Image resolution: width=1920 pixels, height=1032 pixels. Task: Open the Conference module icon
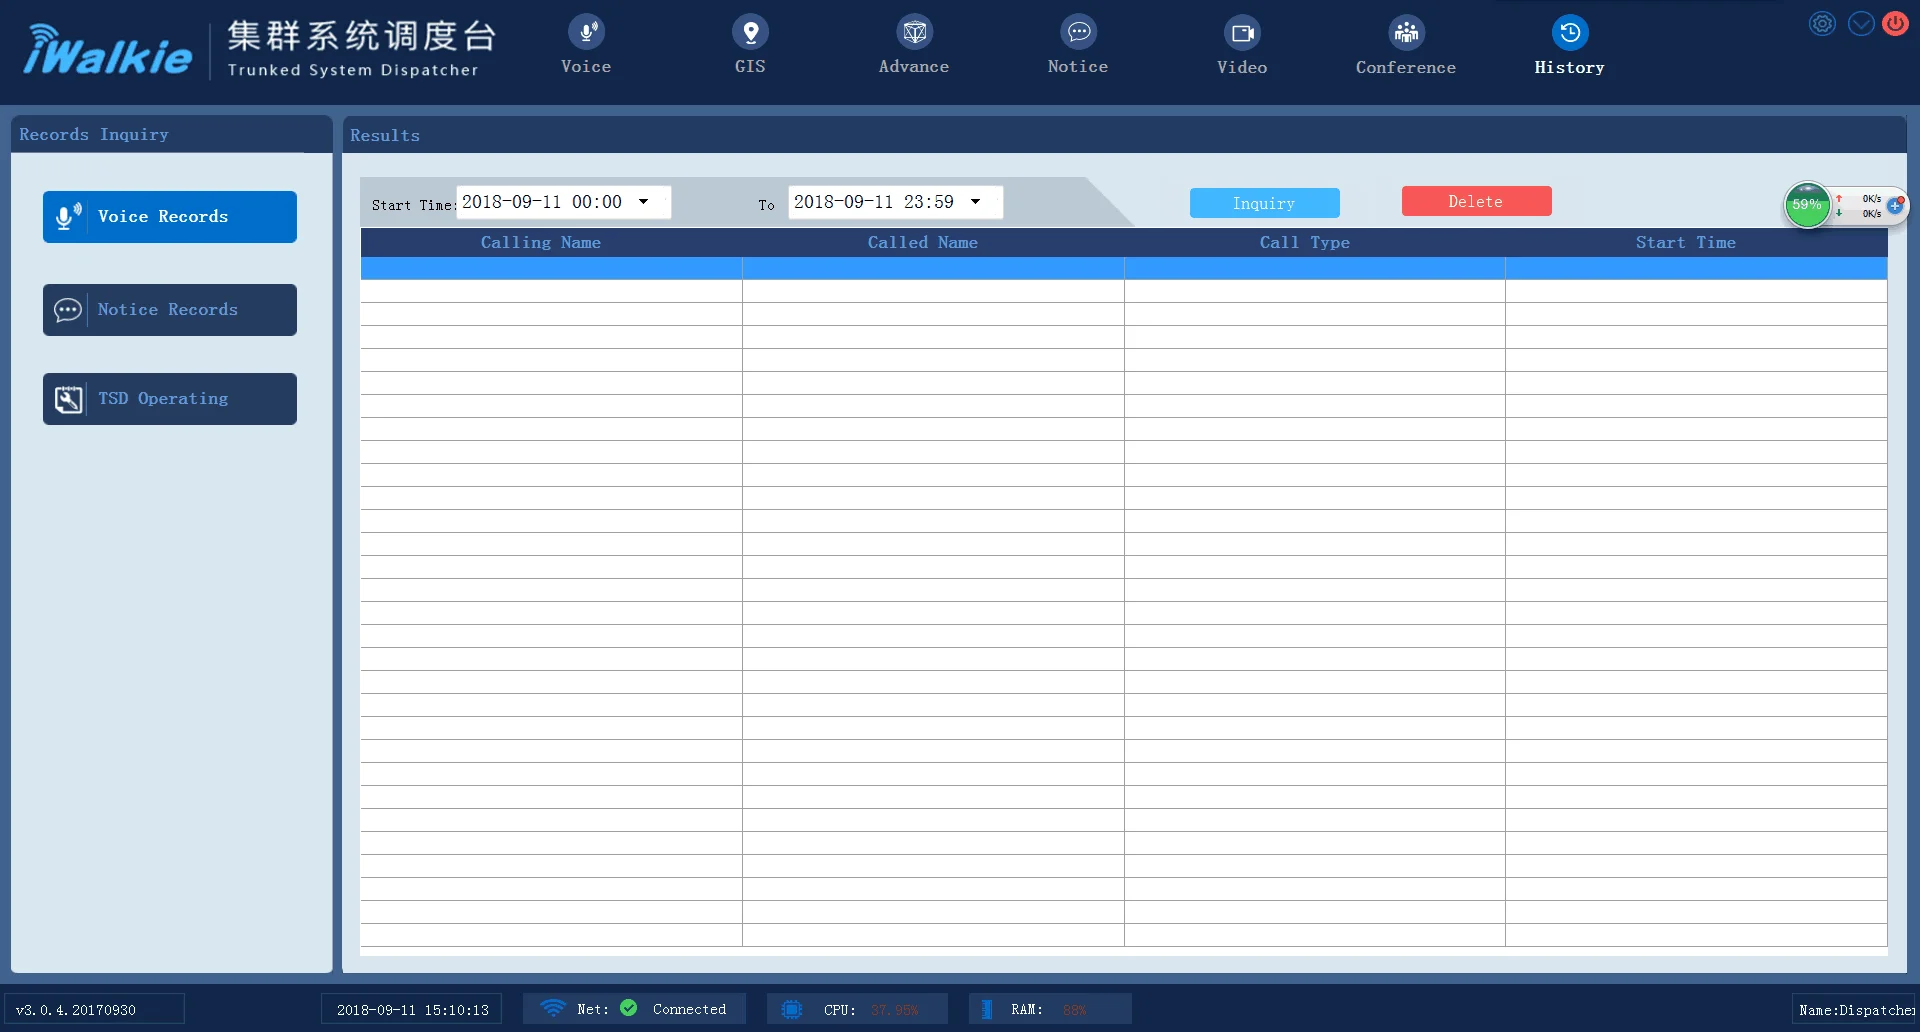tap(1406, 34)
